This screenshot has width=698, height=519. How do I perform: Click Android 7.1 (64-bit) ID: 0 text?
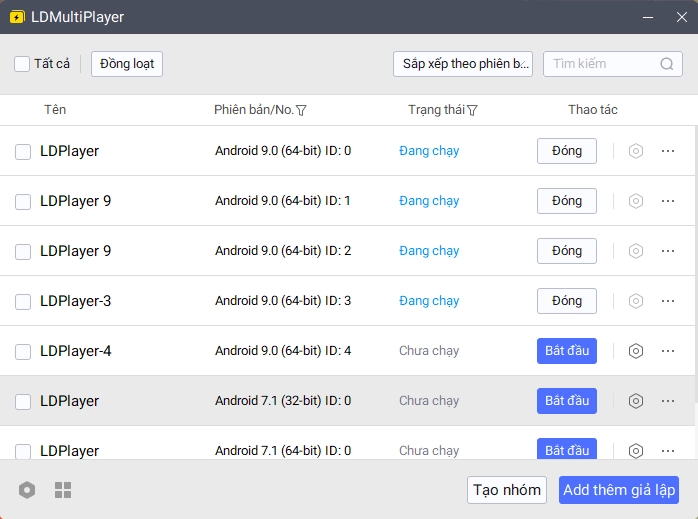click(283, 451)
